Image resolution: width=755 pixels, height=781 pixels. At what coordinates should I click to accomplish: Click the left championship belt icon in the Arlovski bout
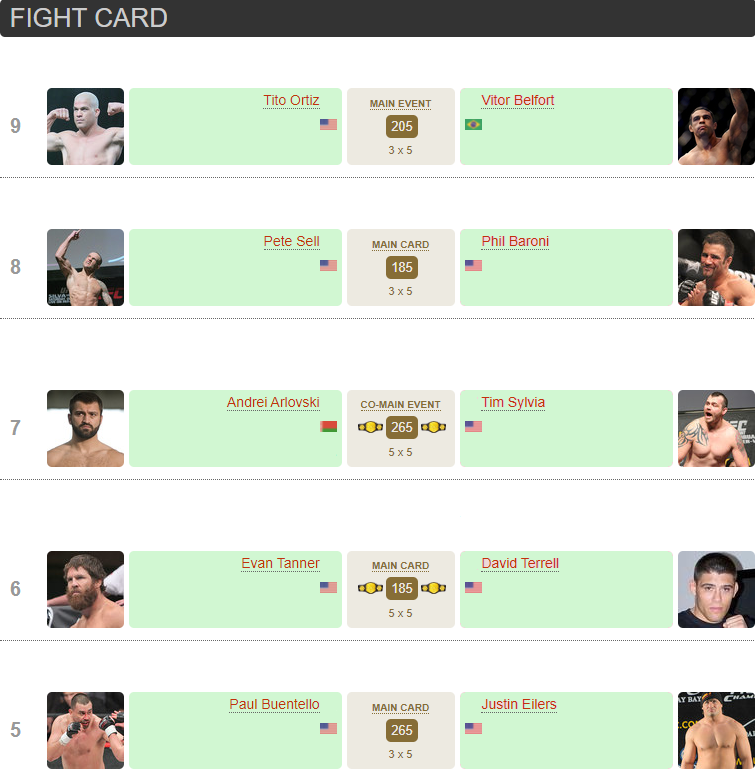(x=370, y=427)
